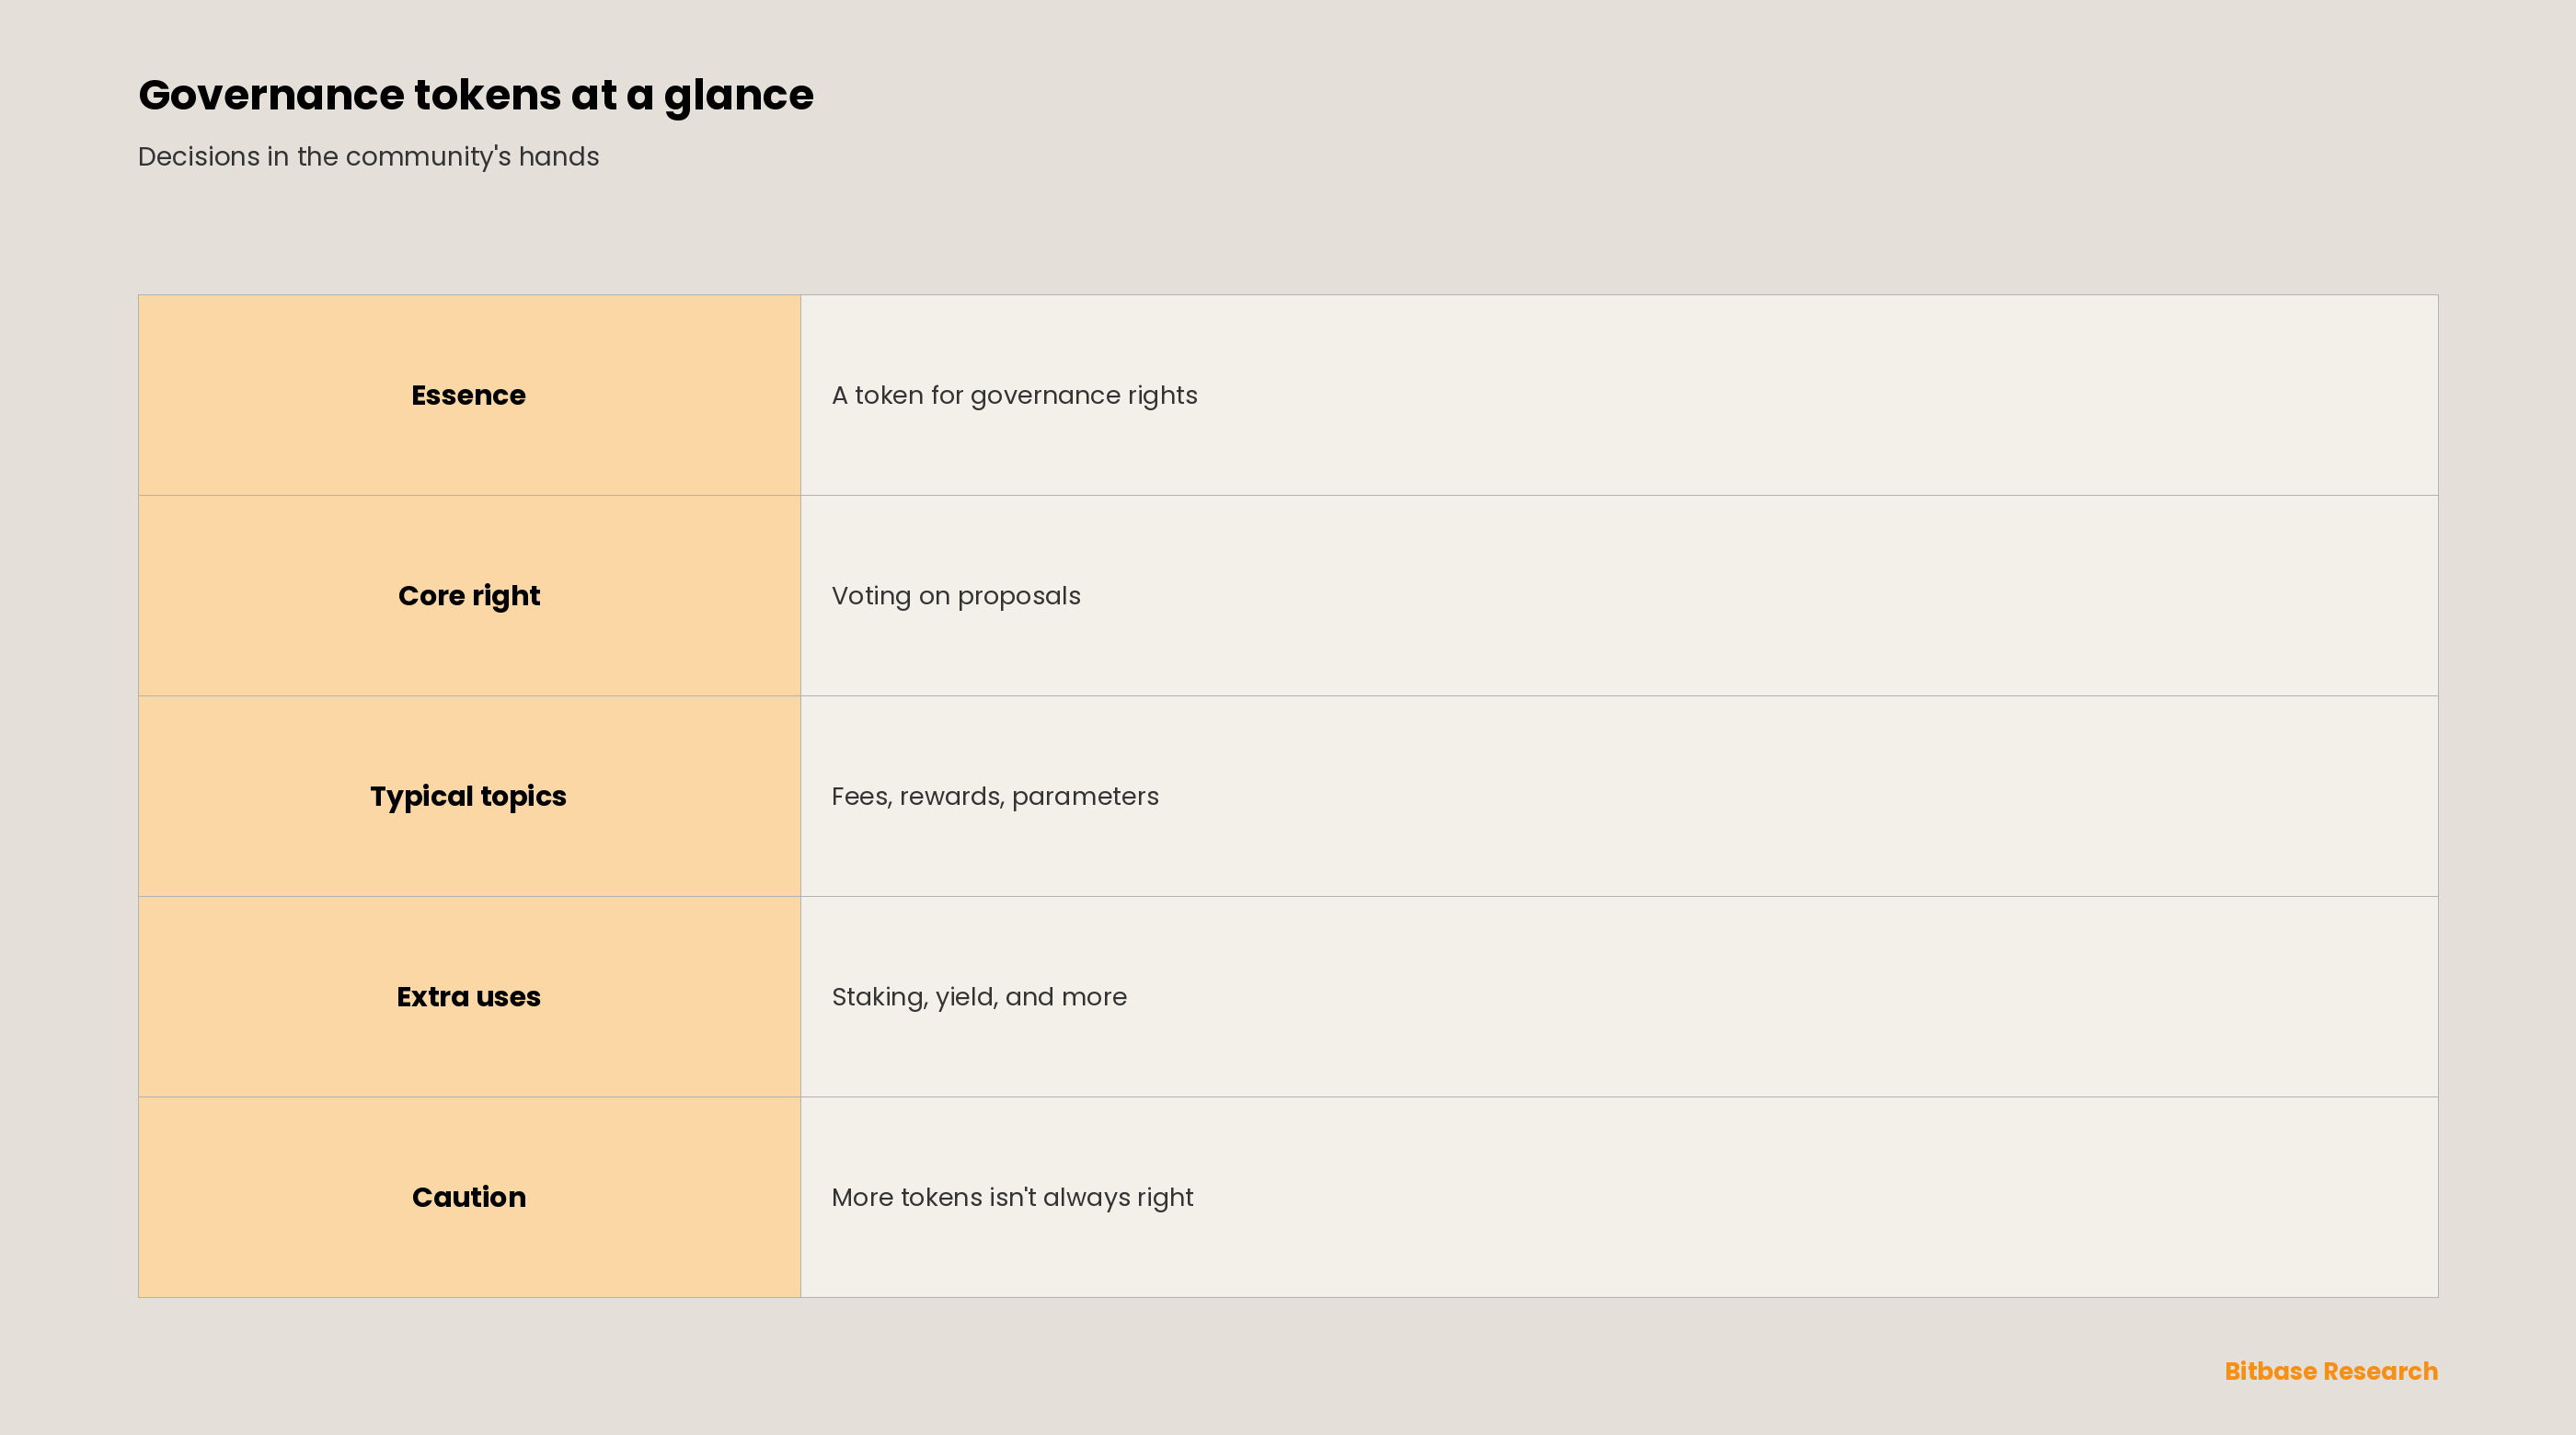Click the Core right header cell

(469, 596)
